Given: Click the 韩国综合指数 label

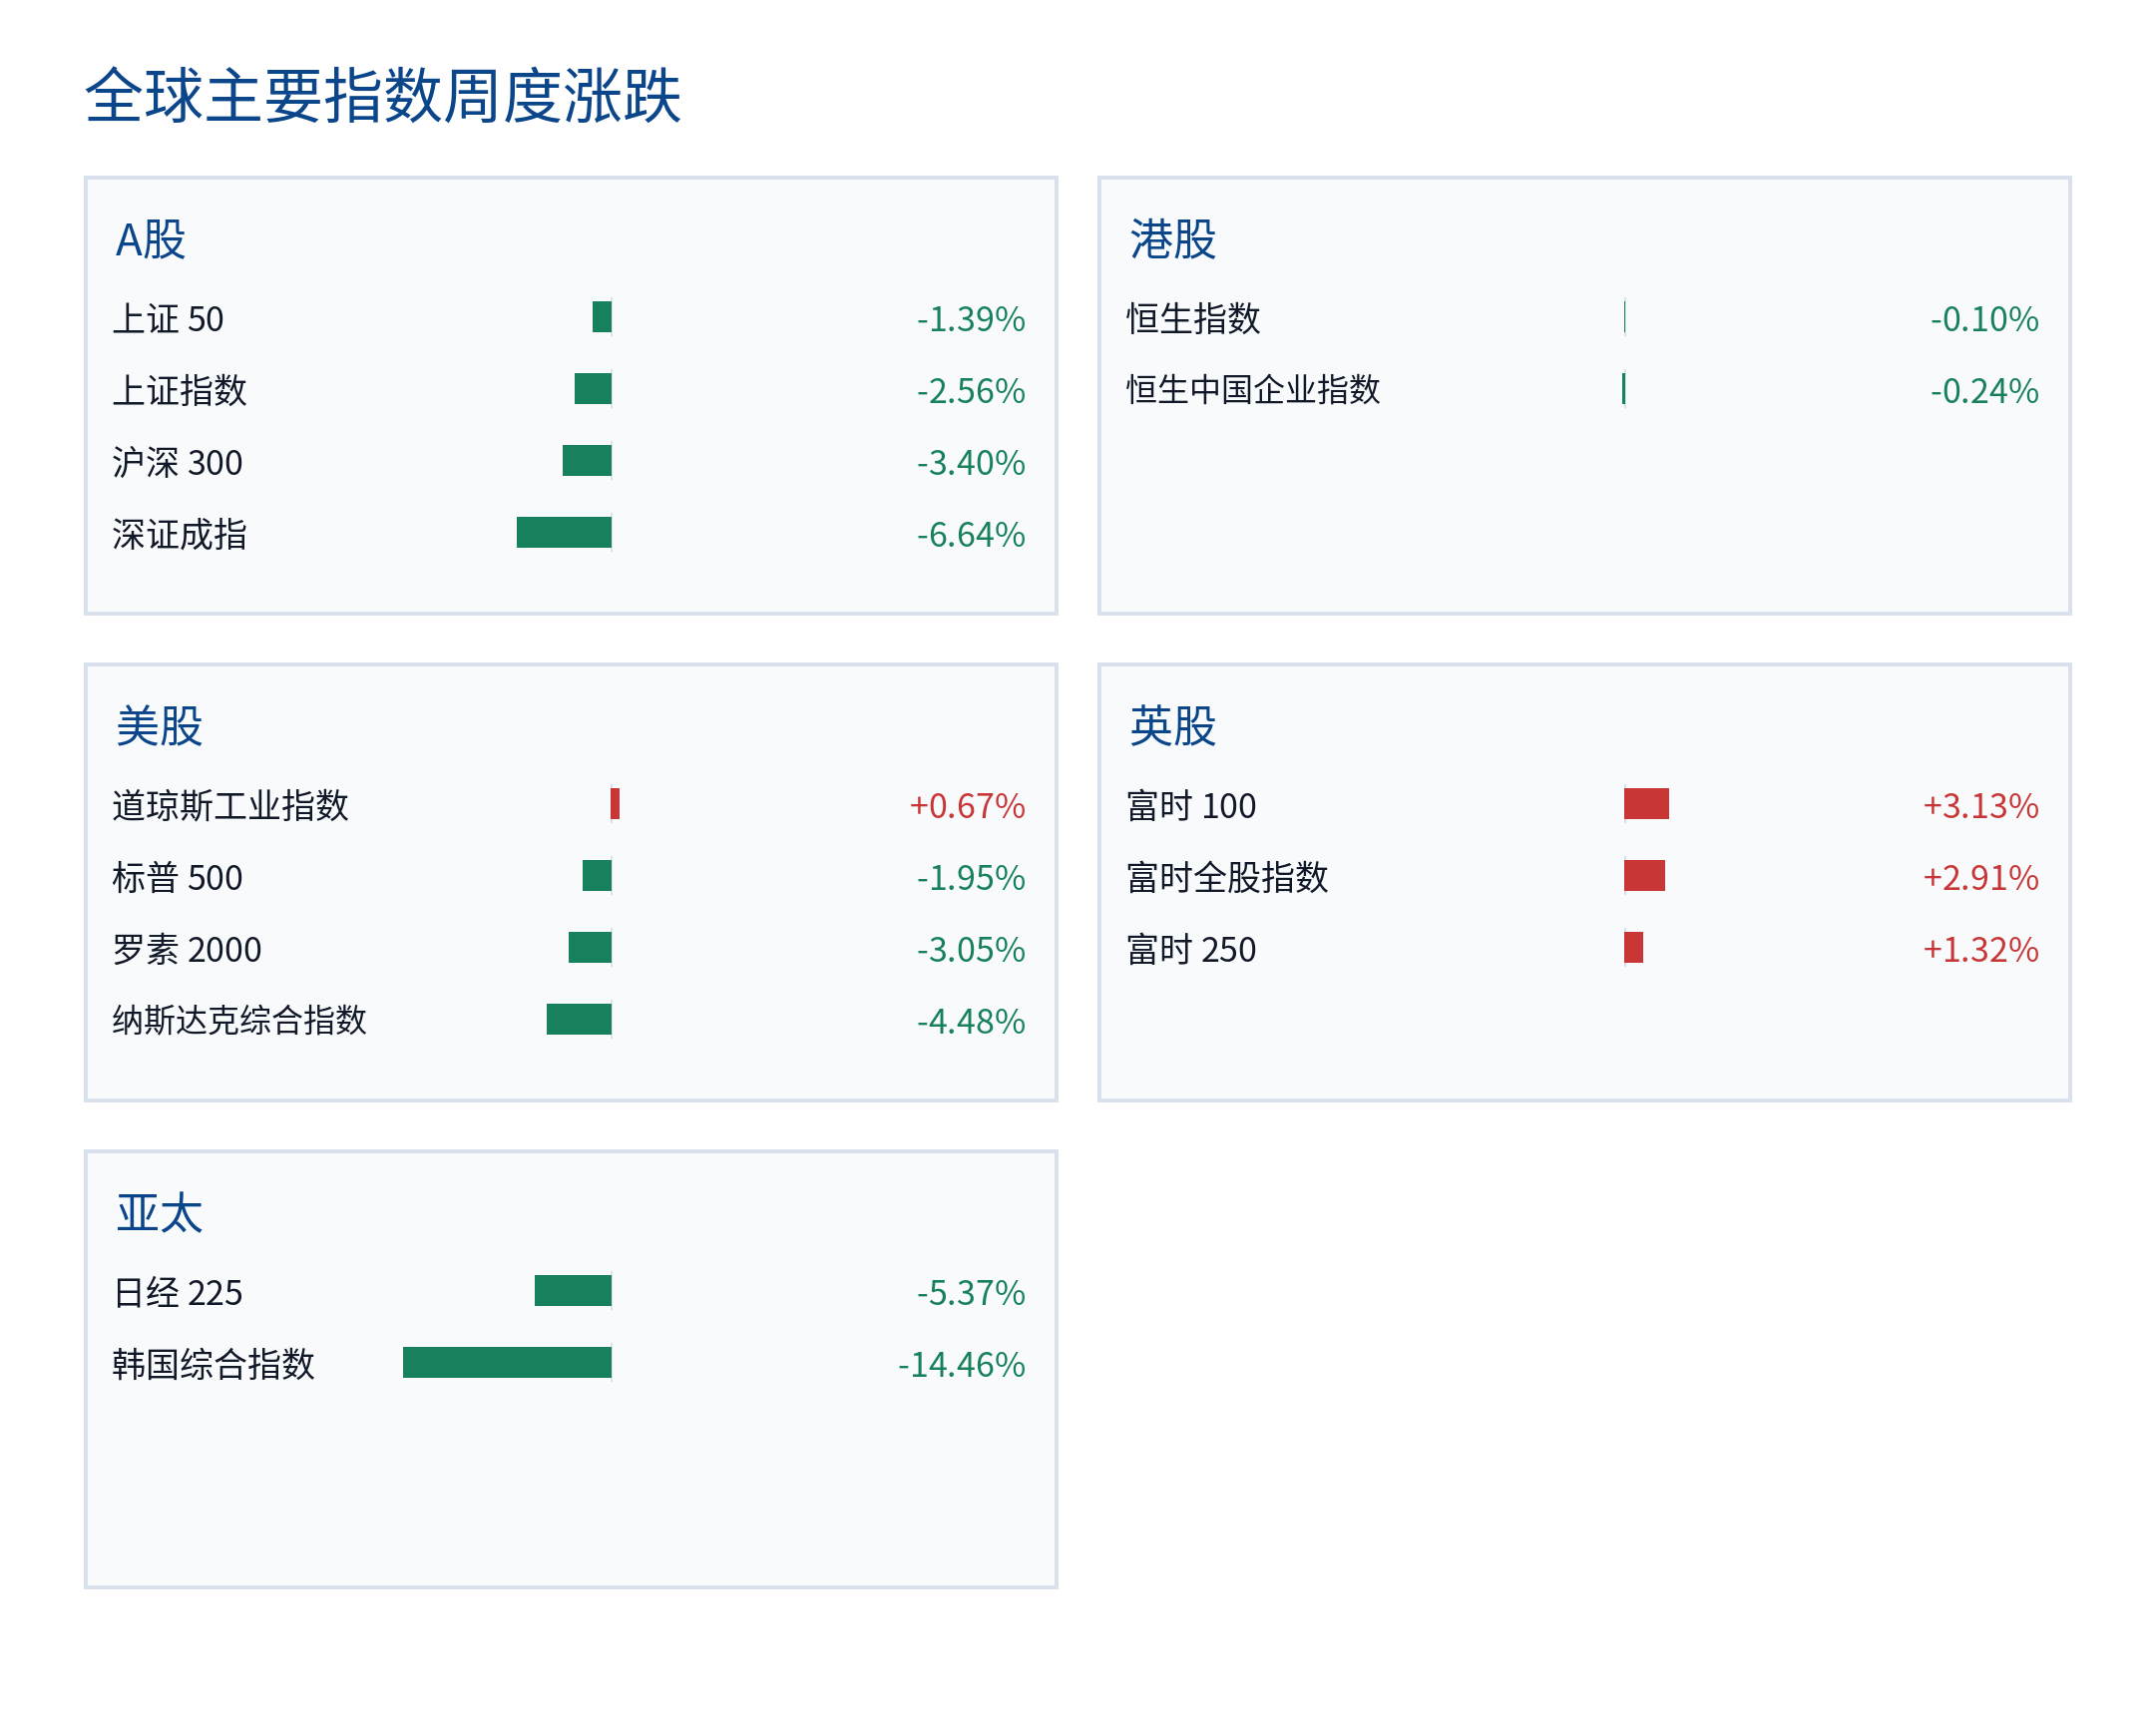Looking at the screenshot, I should tap(214, 1364).
